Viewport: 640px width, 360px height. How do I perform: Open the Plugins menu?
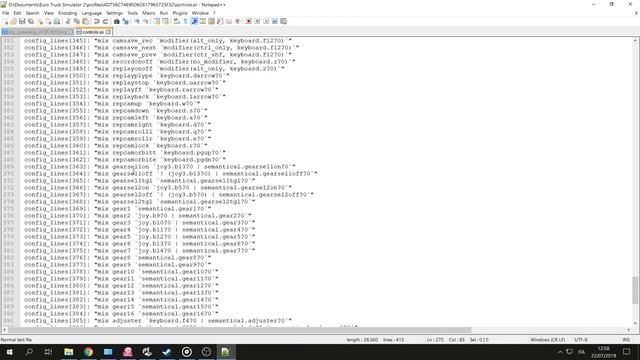pos(180,13)
